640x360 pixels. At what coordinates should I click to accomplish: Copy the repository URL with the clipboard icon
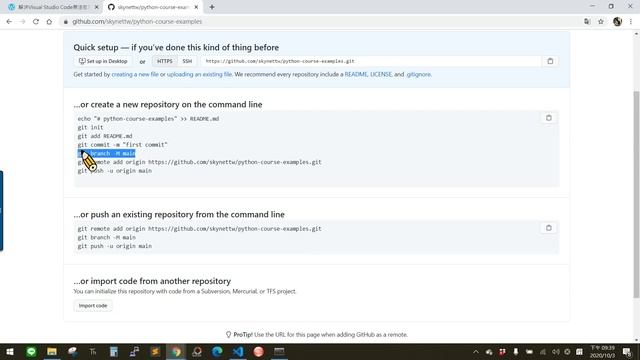[550, 61]
